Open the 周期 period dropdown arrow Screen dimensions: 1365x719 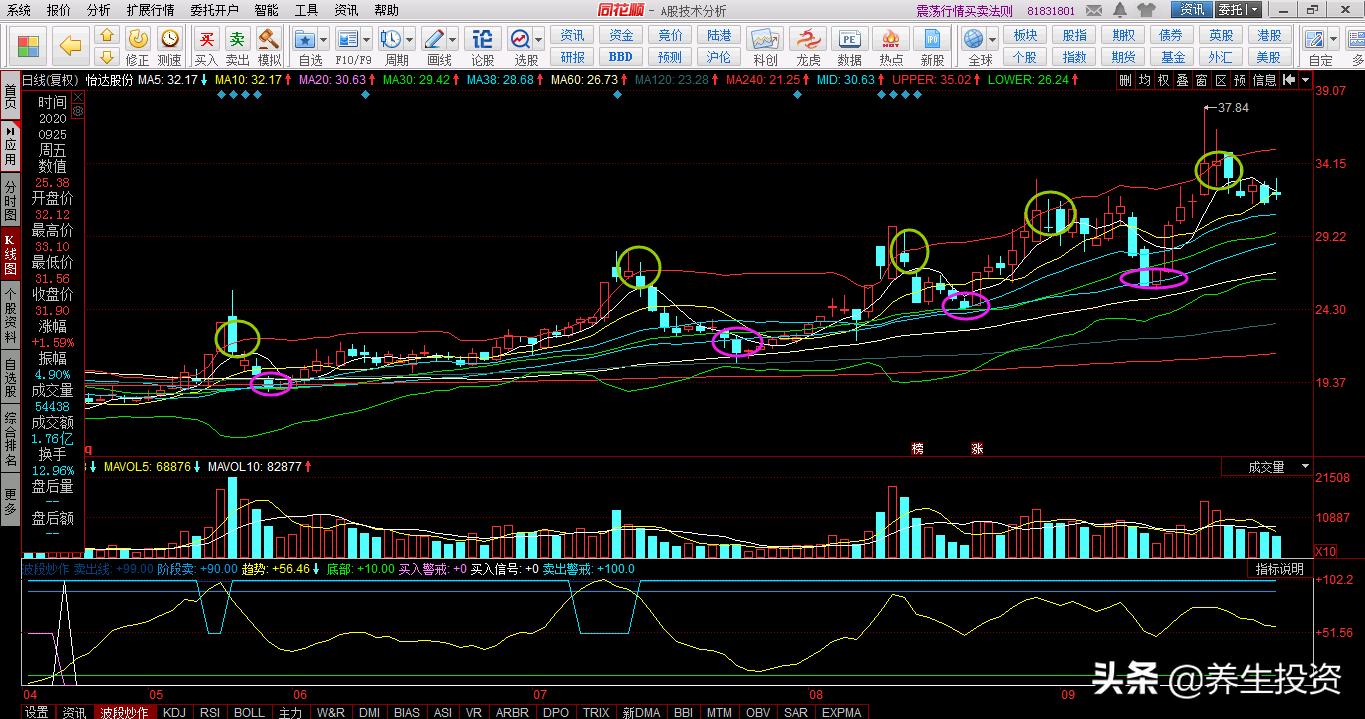point(410,40)
